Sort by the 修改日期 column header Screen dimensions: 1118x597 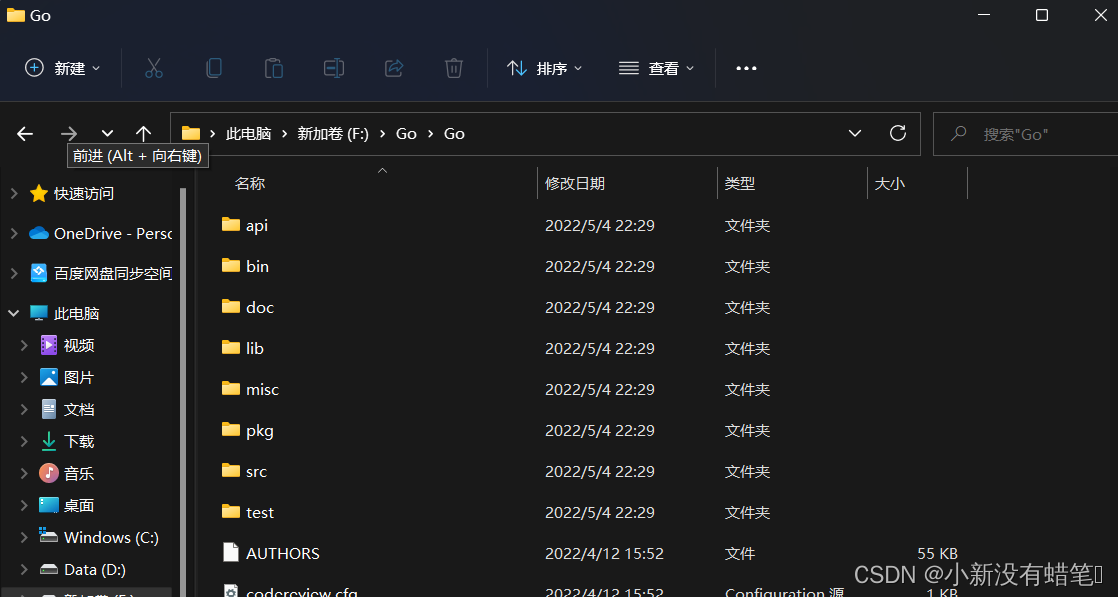[575, 183]
